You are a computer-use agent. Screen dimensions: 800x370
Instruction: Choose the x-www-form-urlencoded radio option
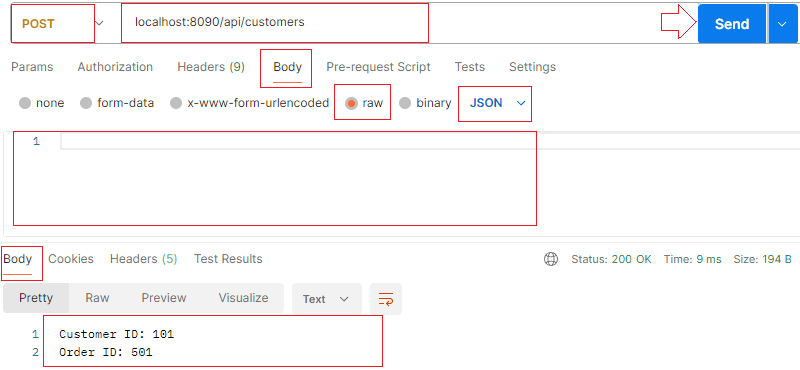pos(176,103)
